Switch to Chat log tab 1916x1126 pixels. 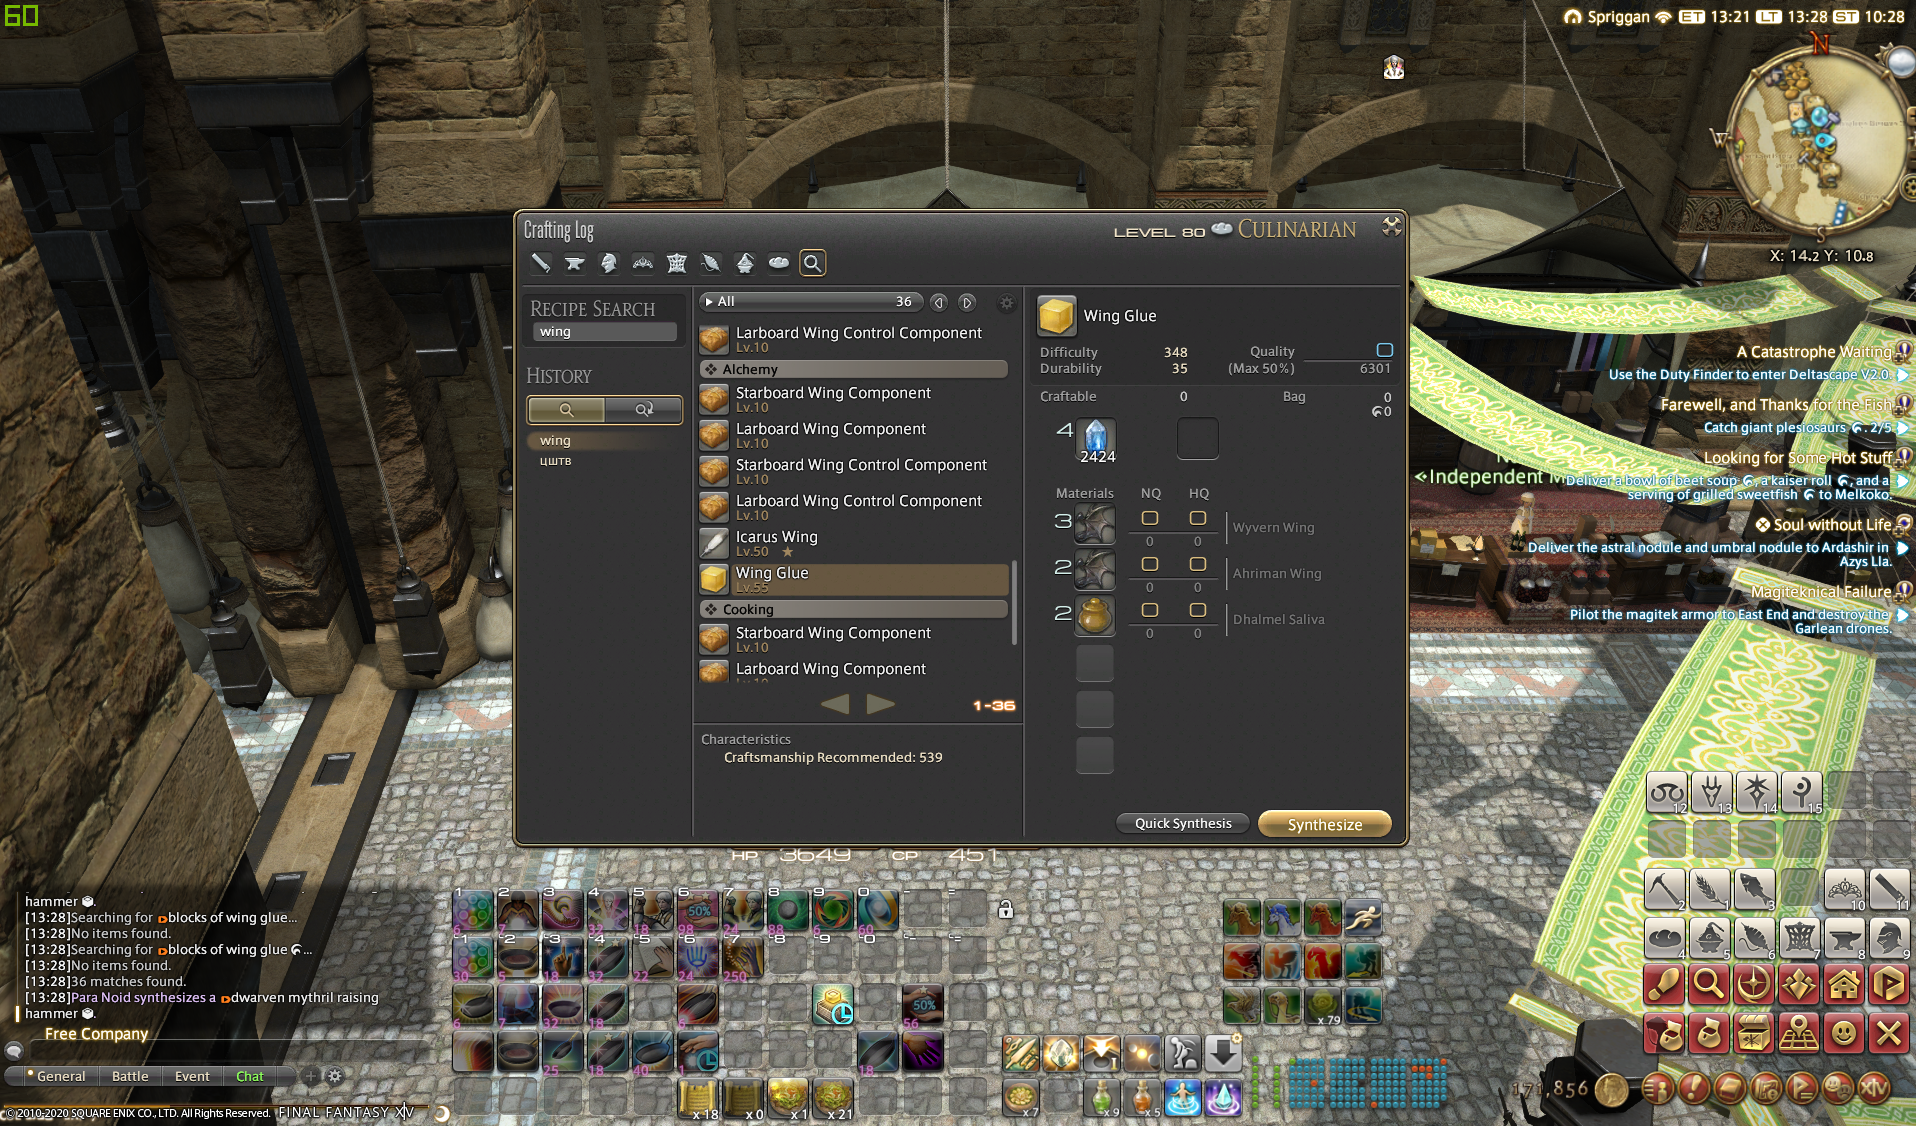(250, 1076)
